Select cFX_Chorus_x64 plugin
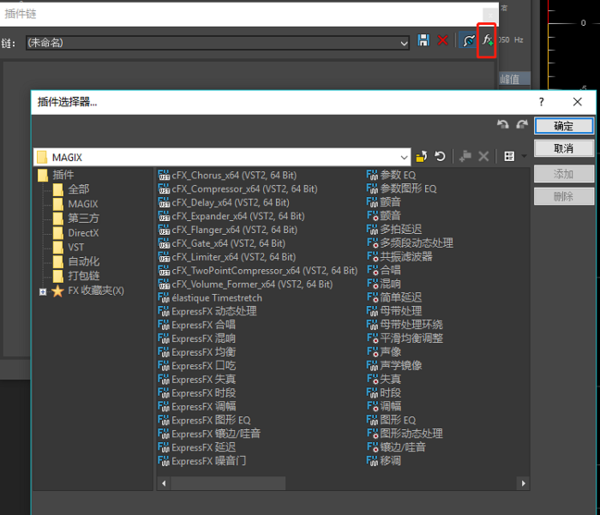 [x=227, y=176]
